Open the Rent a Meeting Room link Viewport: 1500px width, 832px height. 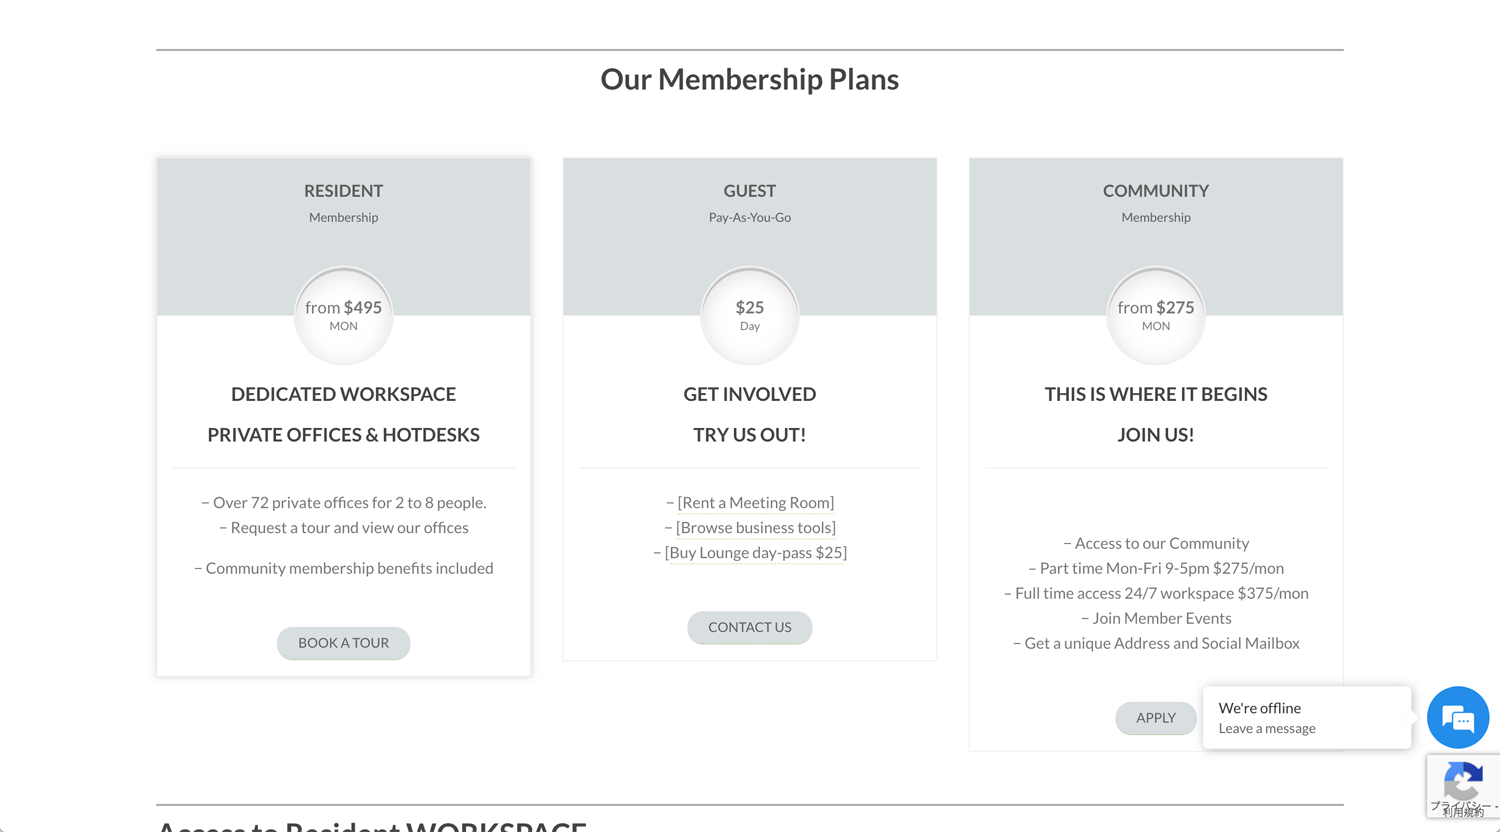pos(756,503)
